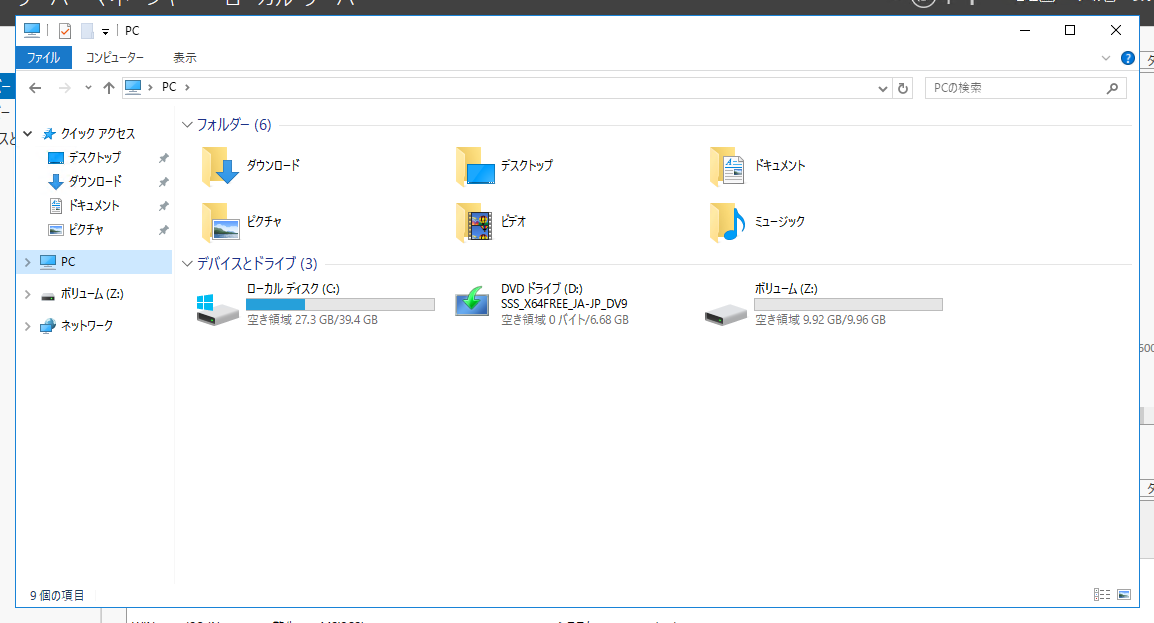Open Customize Quick Access Toolbar dropdown
The image size is (1154, 623).
click(x=105, y=32)
